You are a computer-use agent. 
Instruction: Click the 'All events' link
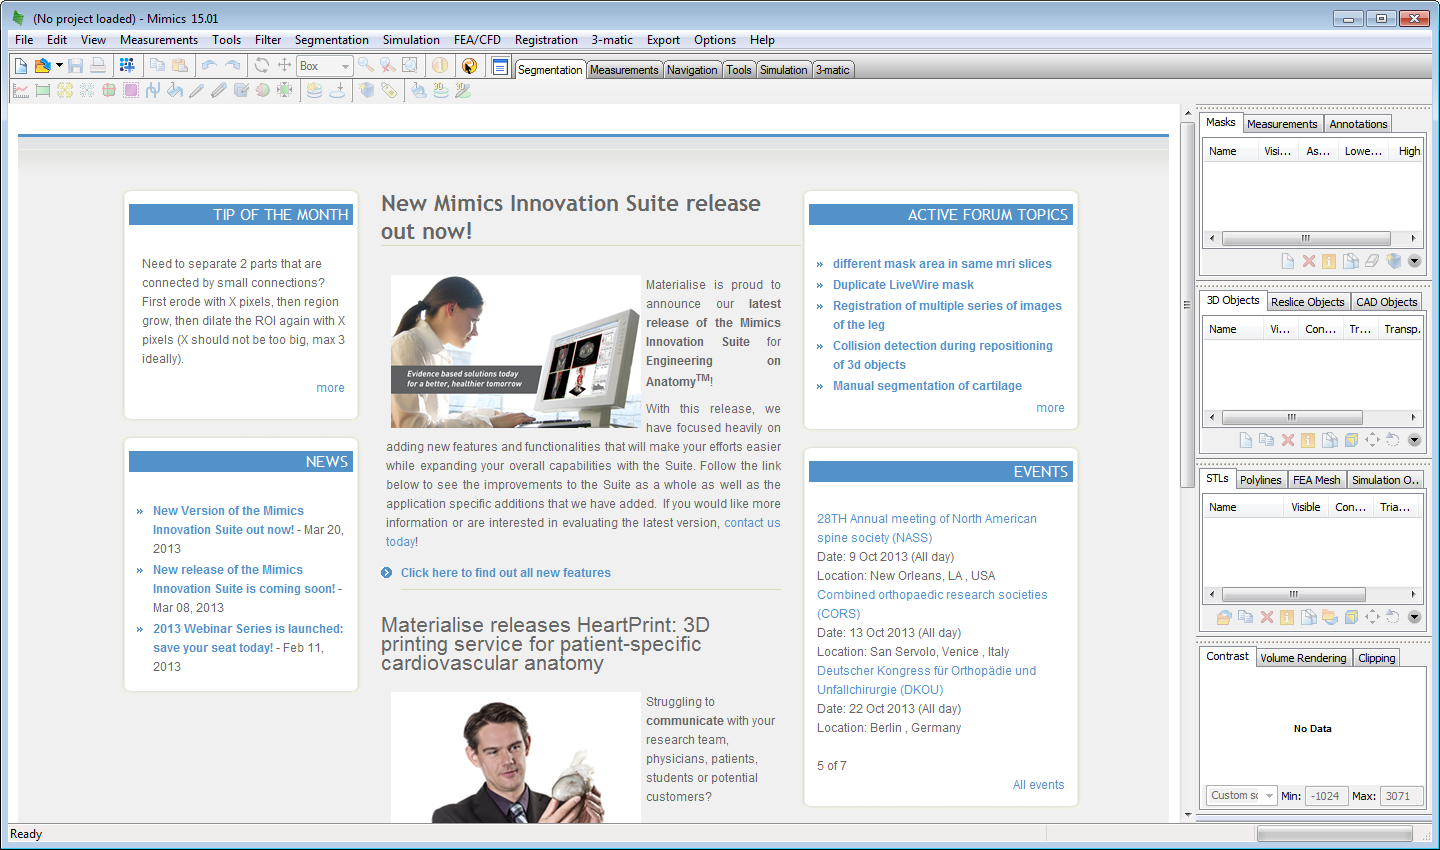coord(1038,785)
